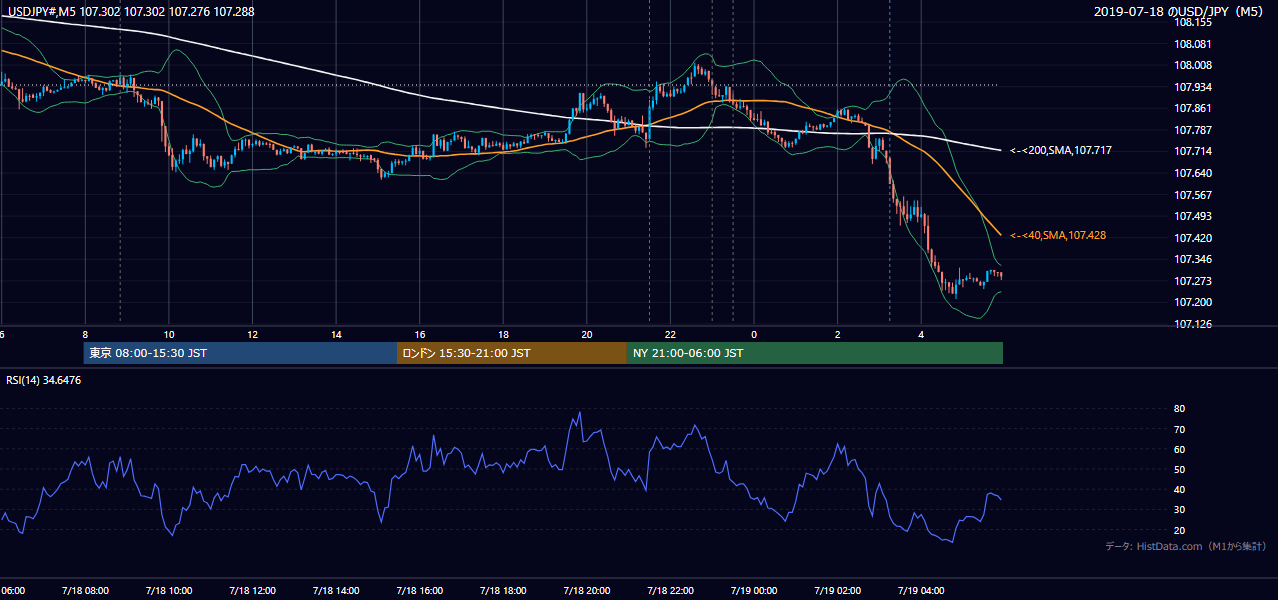Image resolution: width=1278 pixels, height=600 pixels.
Task: Click price axis value 107.126
Action: (x=1192, y=324)
